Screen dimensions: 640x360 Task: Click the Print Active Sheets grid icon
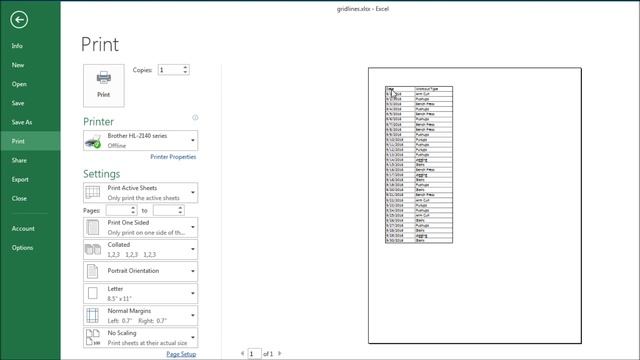point(93,192)
